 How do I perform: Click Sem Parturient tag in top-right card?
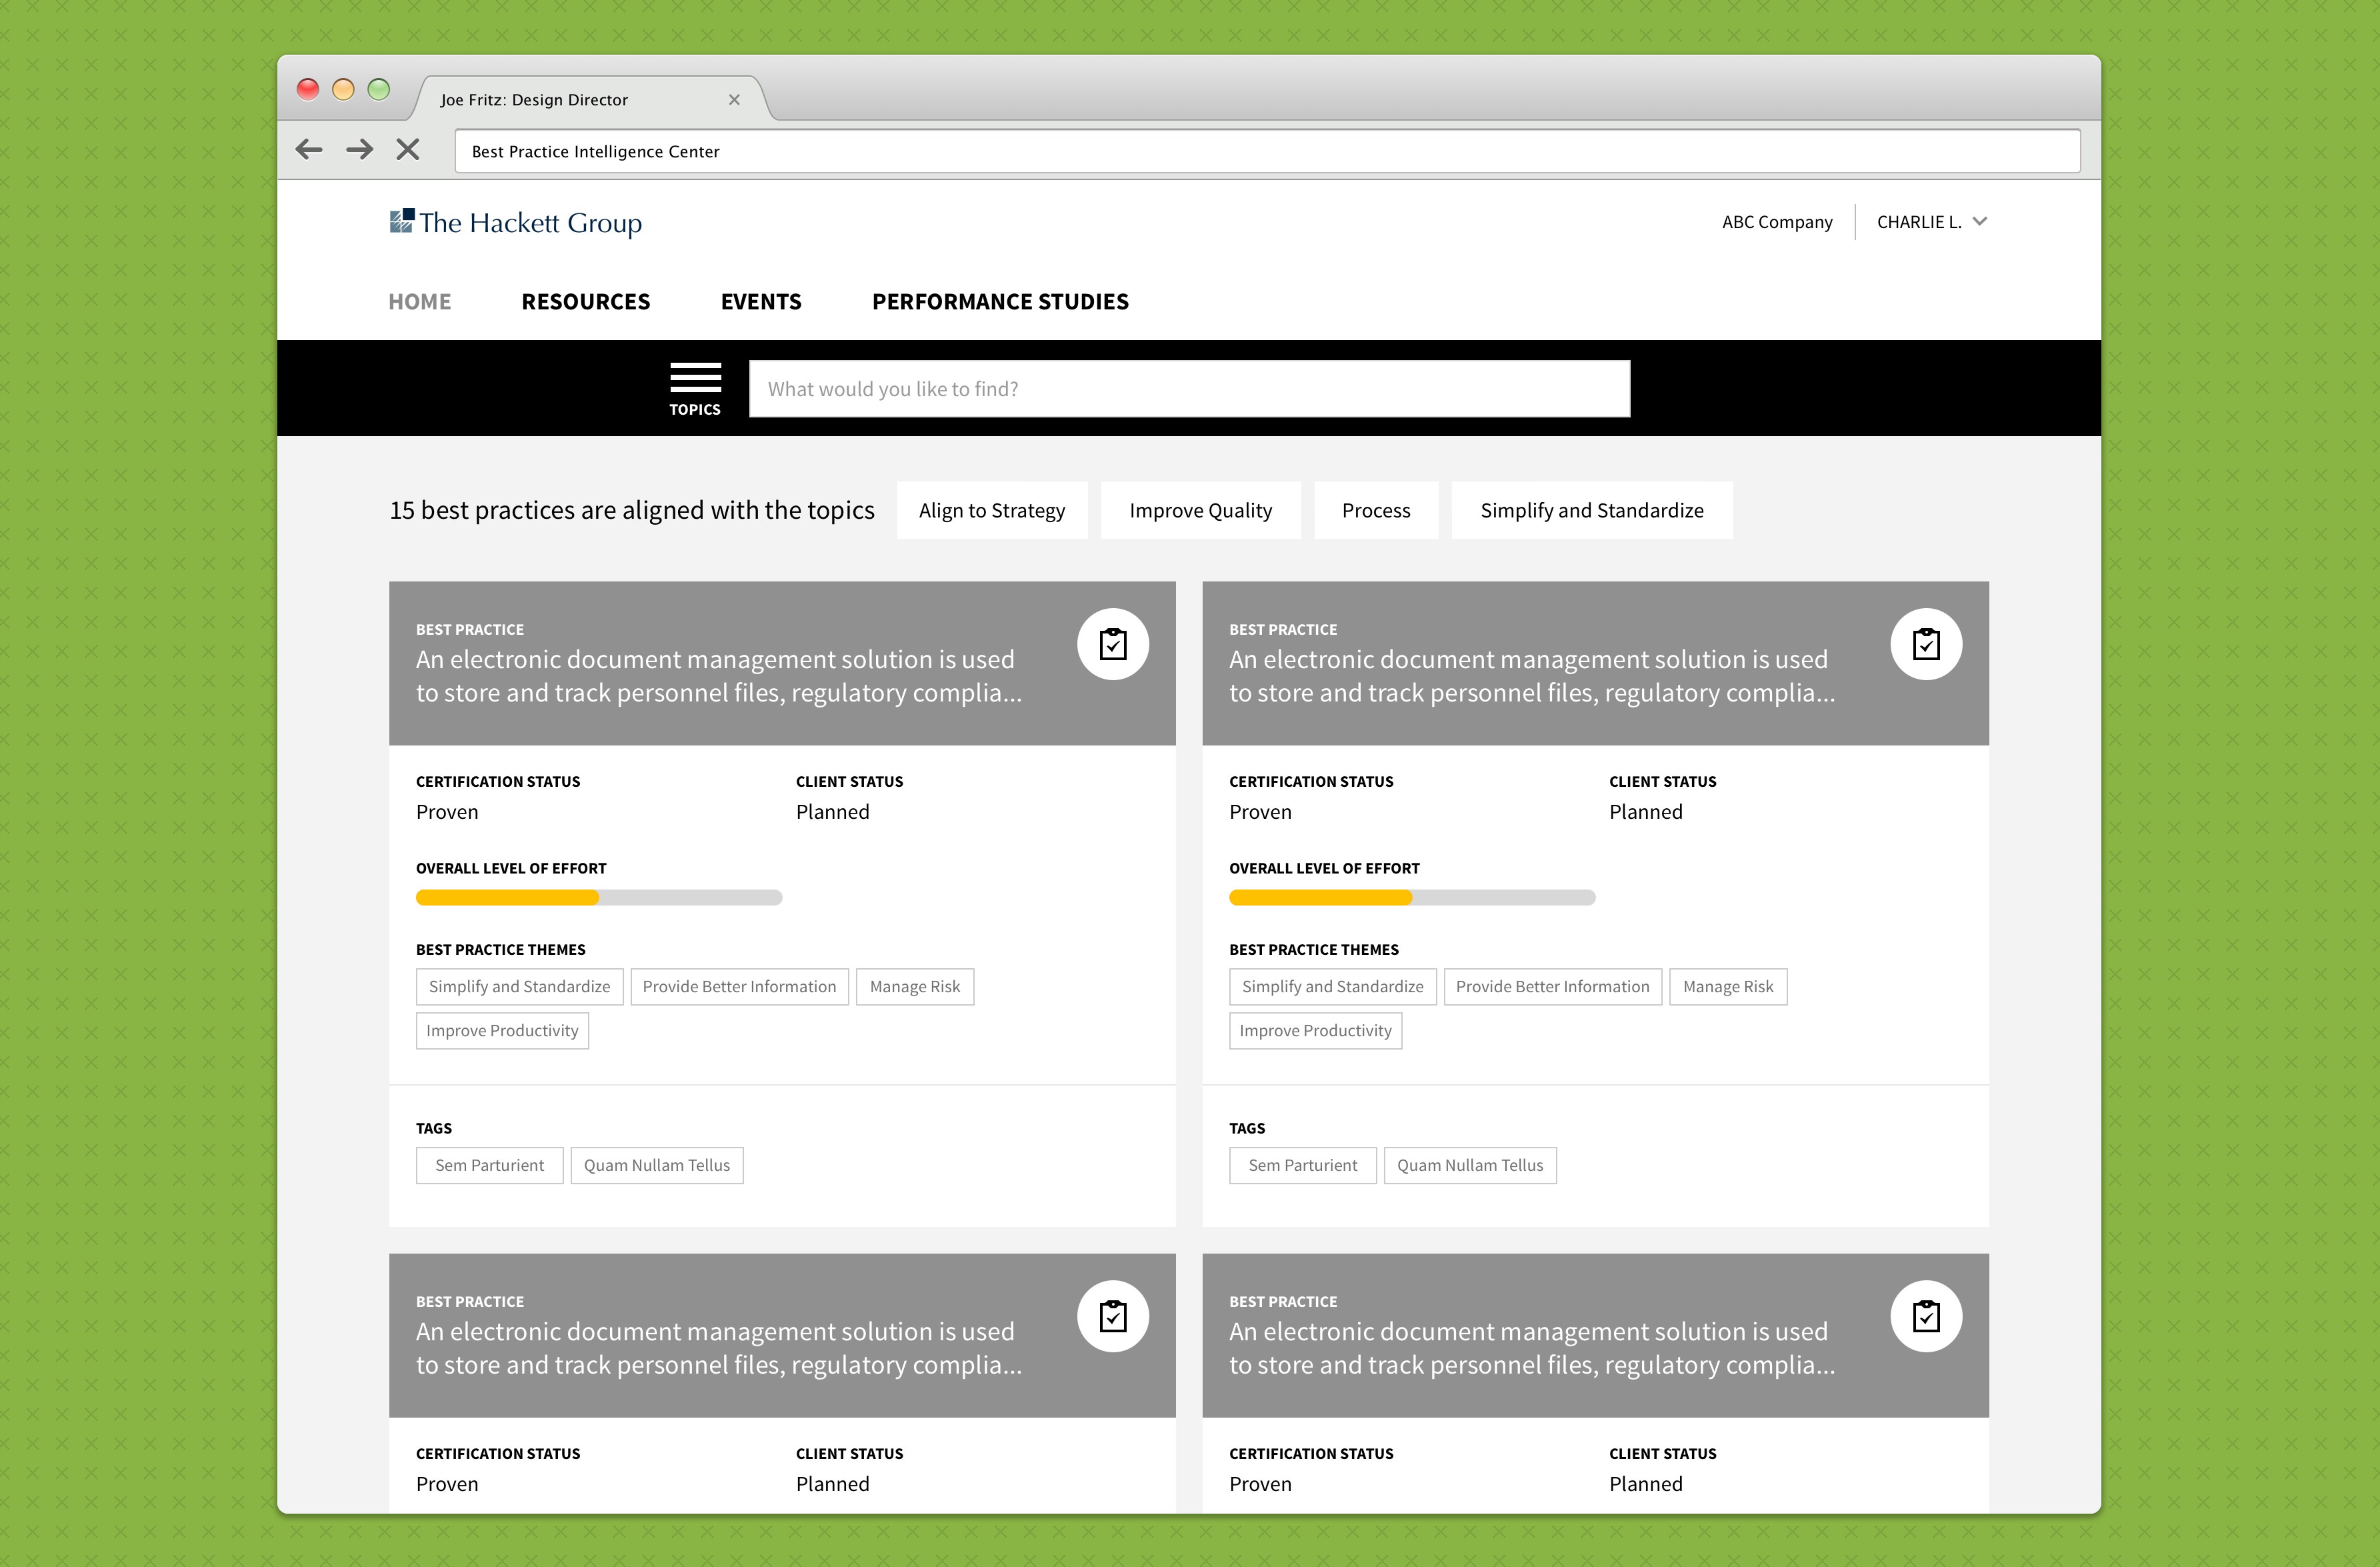coord(1303,1166)
